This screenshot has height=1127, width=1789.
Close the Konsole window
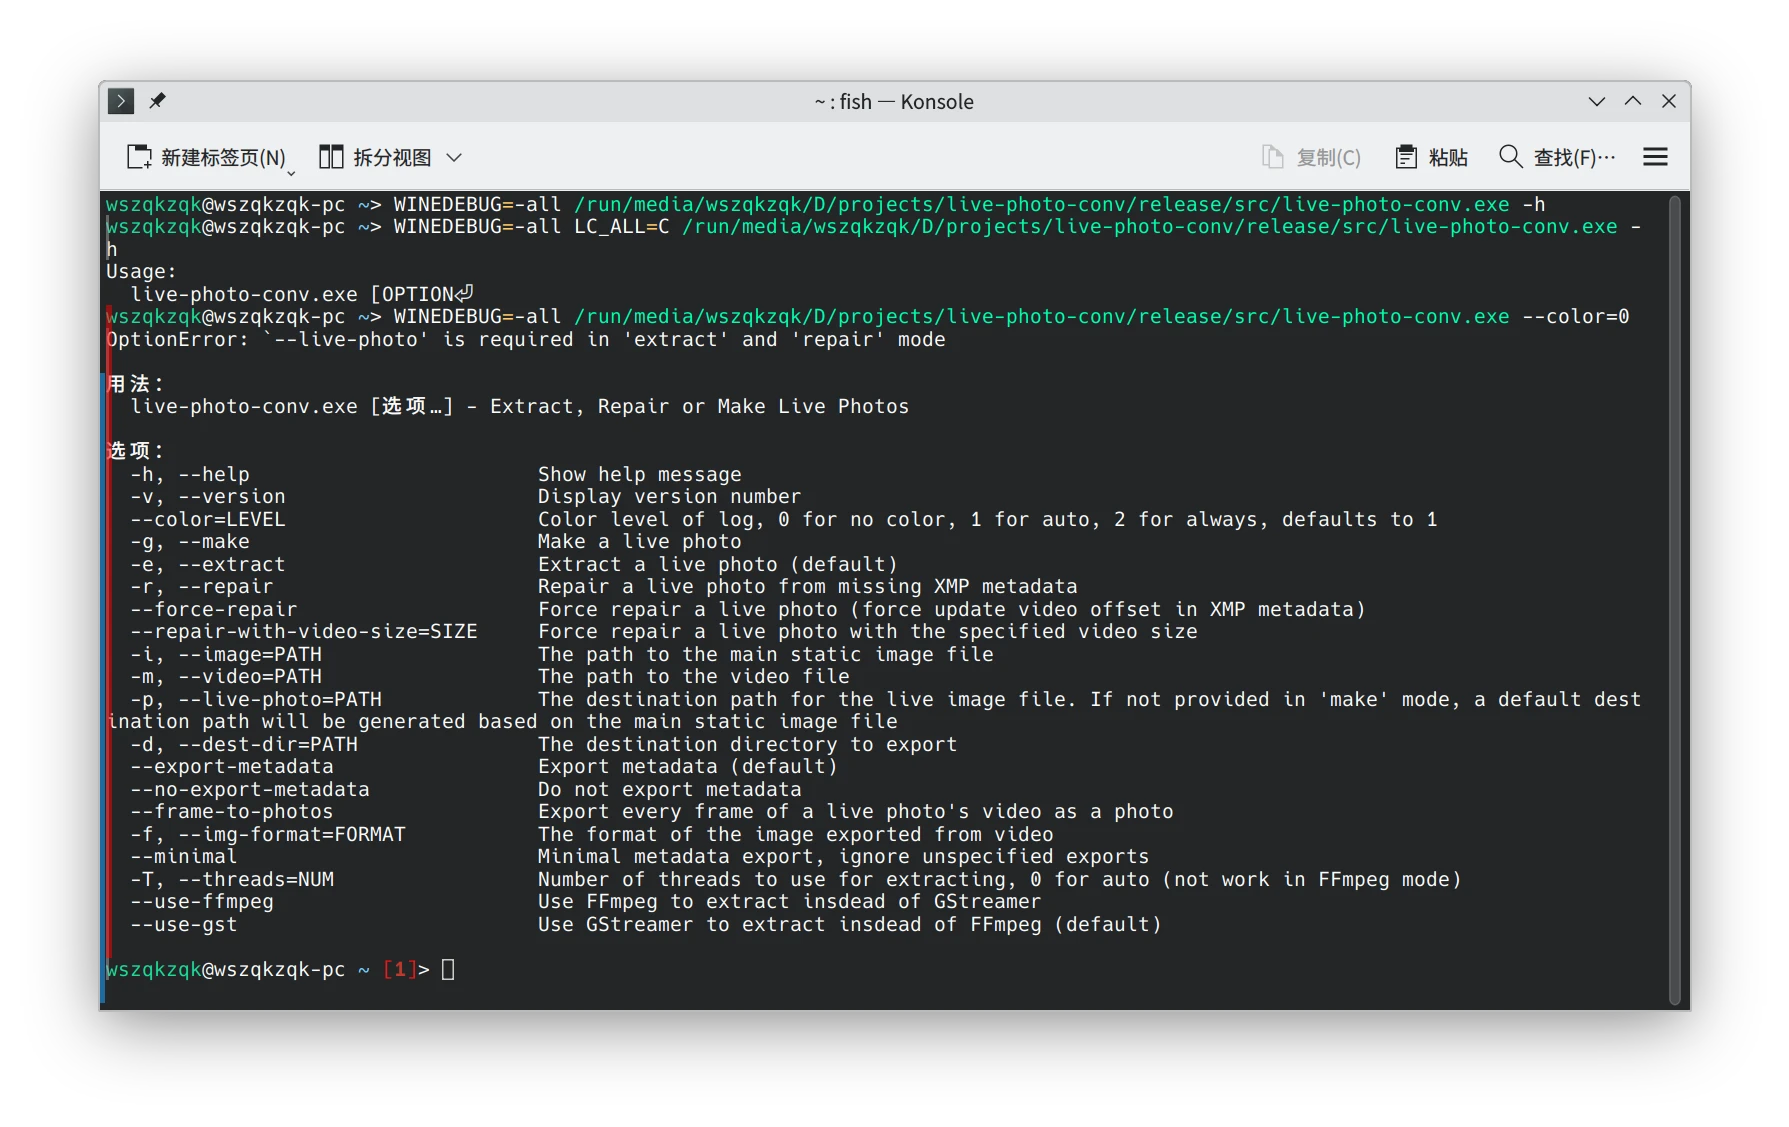[1669, 101]
